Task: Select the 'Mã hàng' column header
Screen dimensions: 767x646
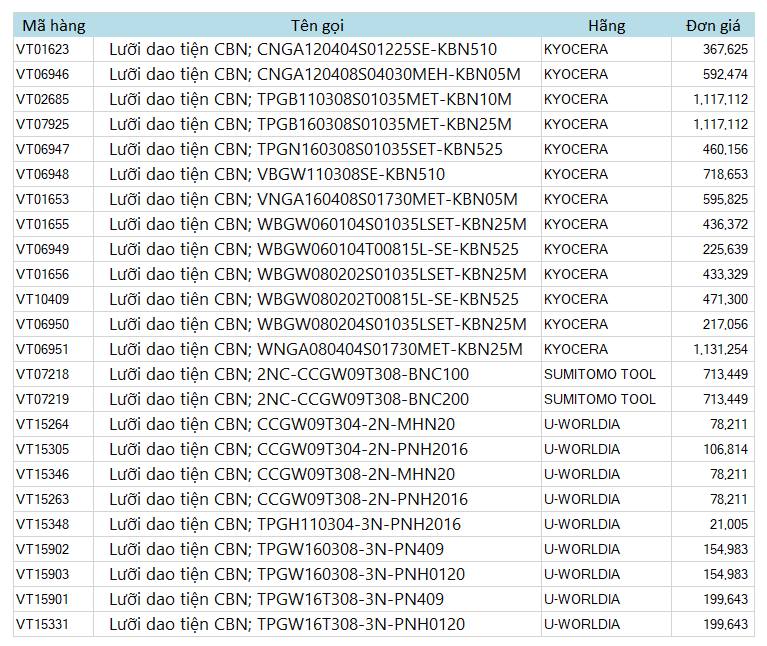Action: pyautogui.click(x=54, y=25)
